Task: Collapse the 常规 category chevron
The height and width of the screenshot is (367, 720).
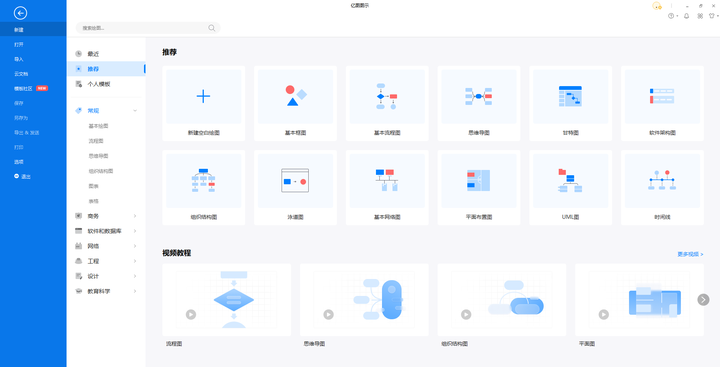Action: point(135,111)
